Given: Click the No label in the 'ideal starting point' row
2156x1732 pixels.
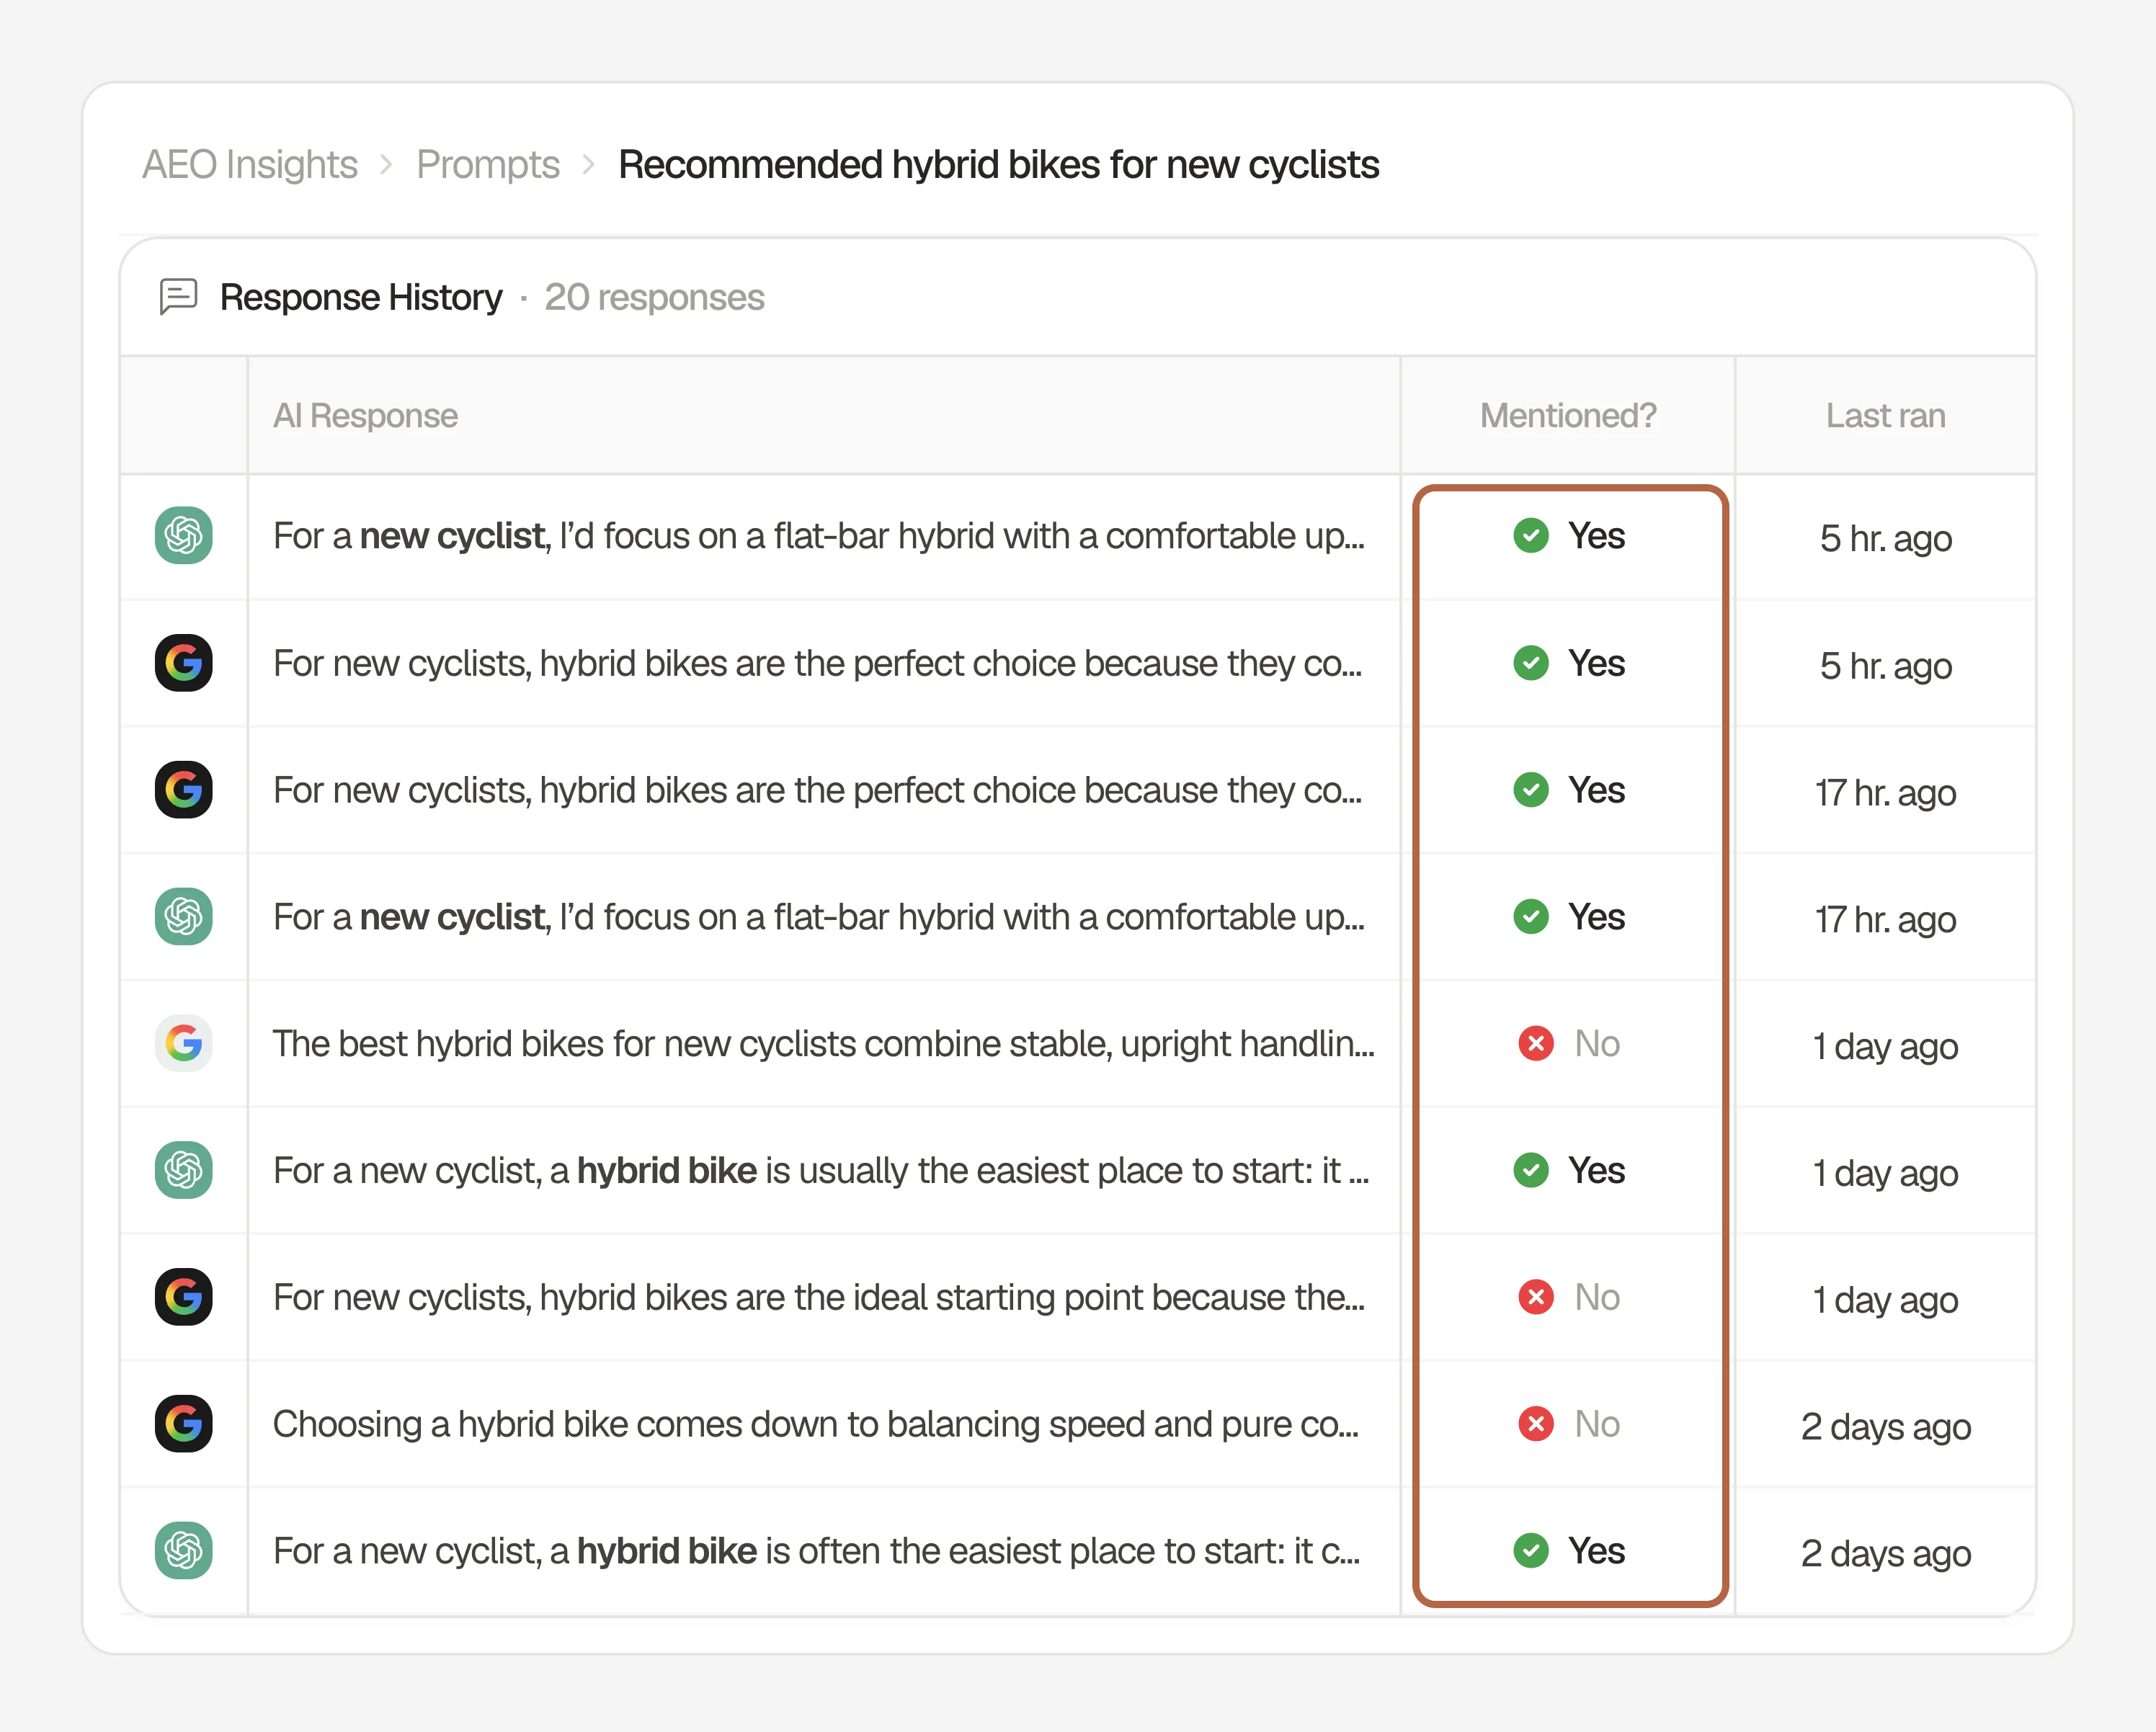Looking at the screenshot, I should pos(1597,1297).
